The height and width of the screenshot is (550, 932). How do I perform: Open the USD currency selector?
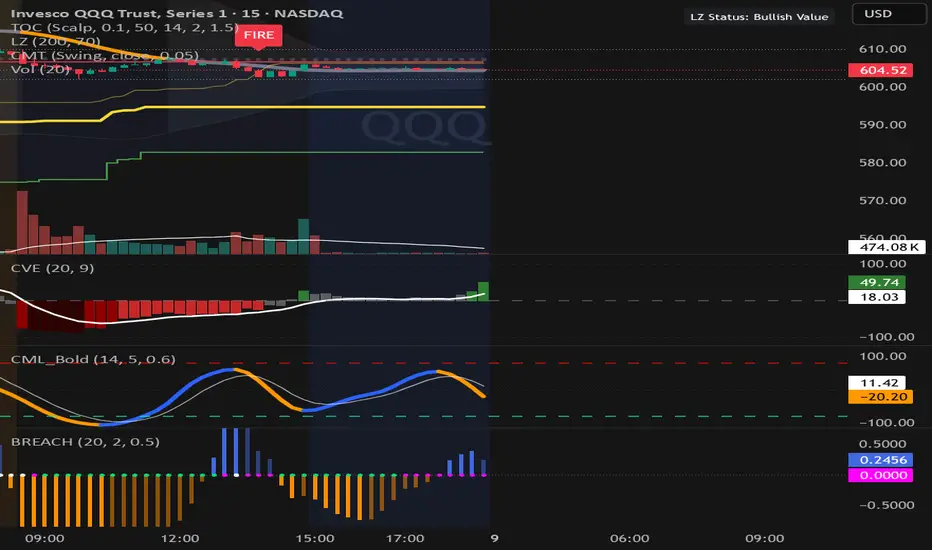click(889, 14)
